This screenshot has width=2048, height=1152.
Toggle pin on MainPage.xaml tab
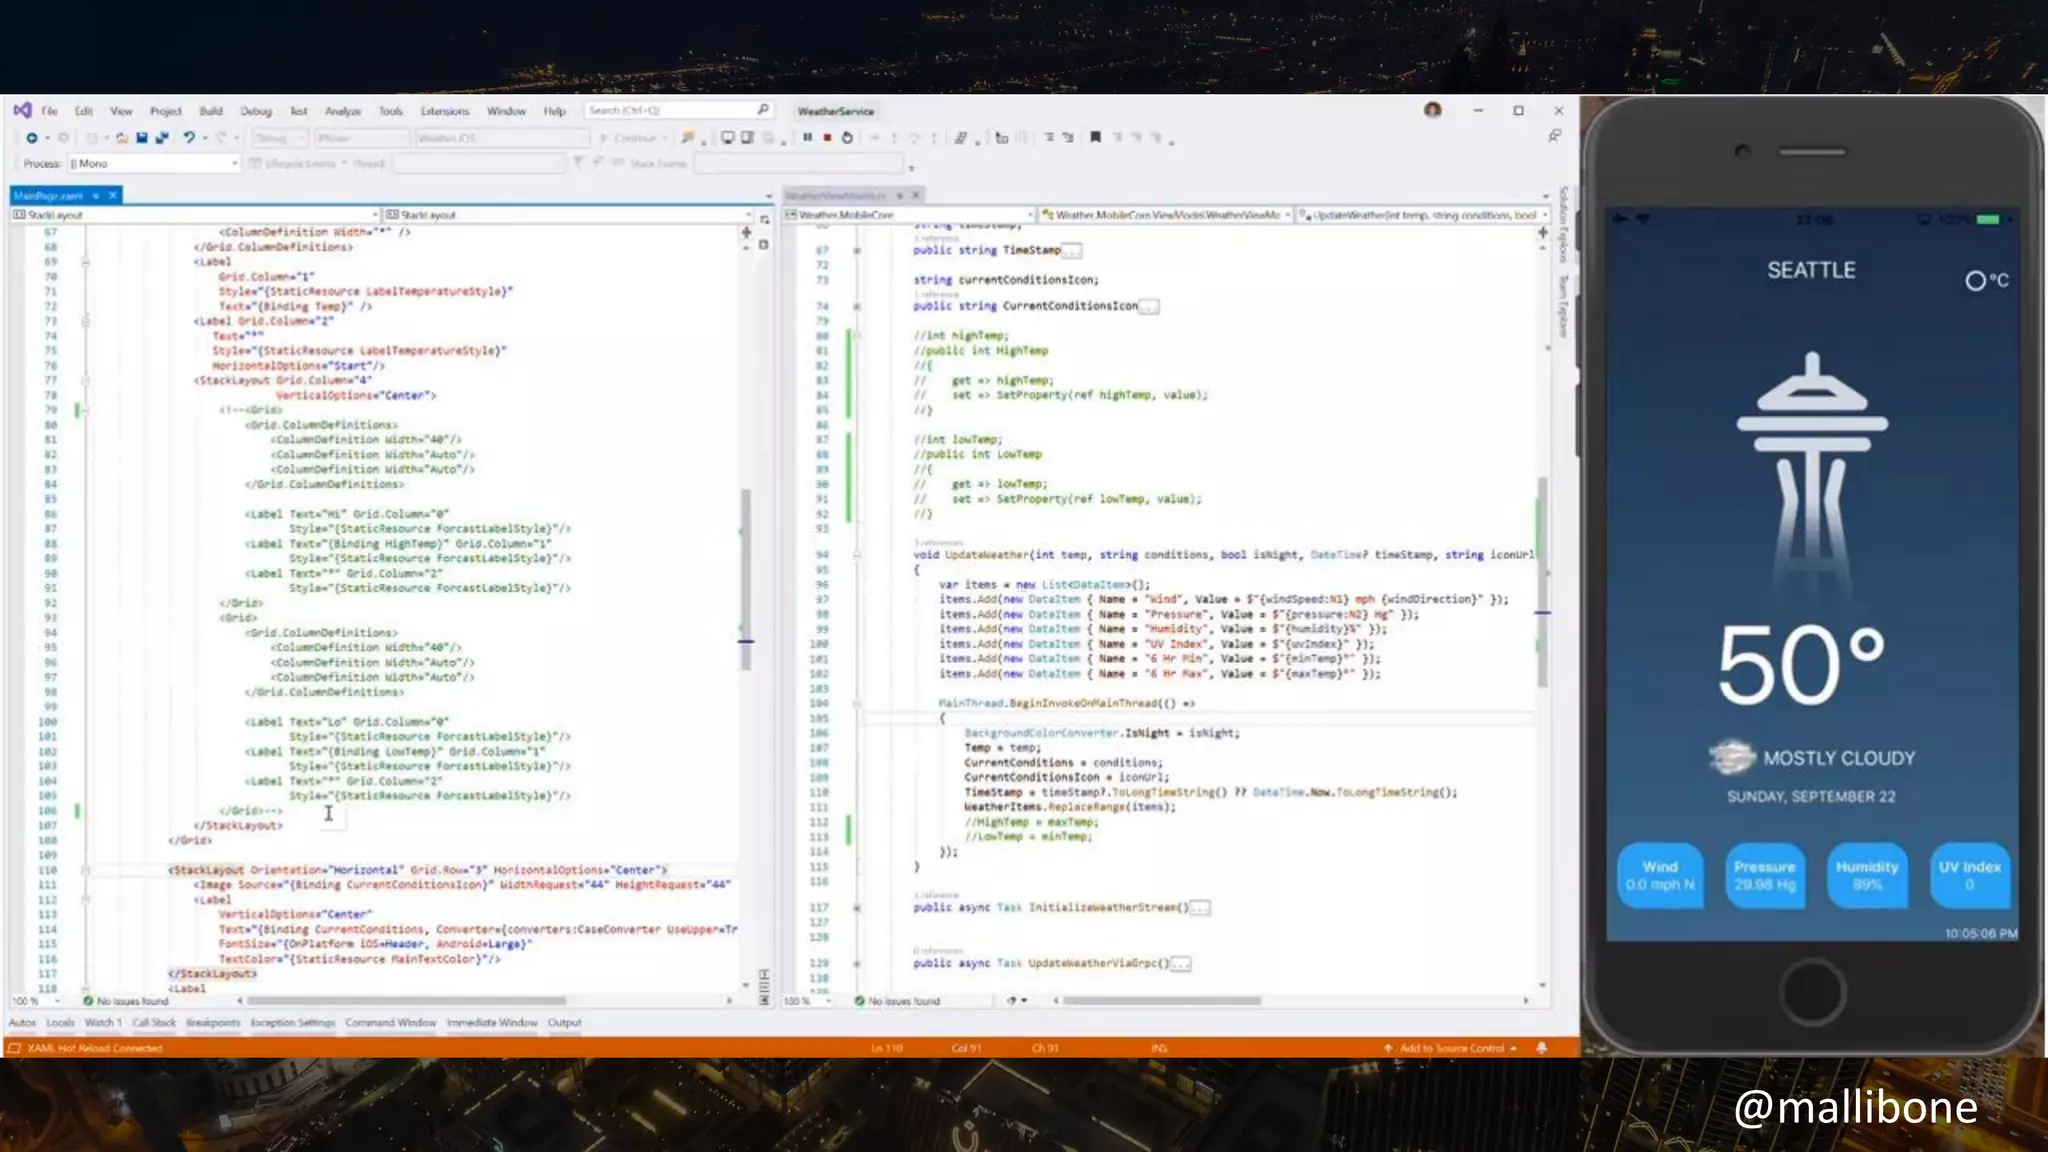point(97,195)
